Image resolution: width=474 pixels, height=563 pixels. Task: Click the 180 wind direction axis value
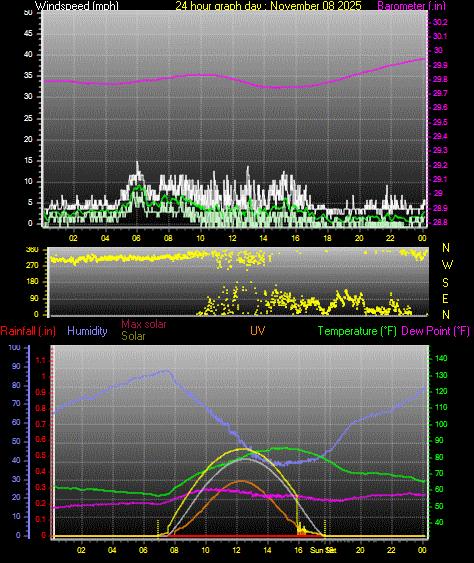pos(32,282)
